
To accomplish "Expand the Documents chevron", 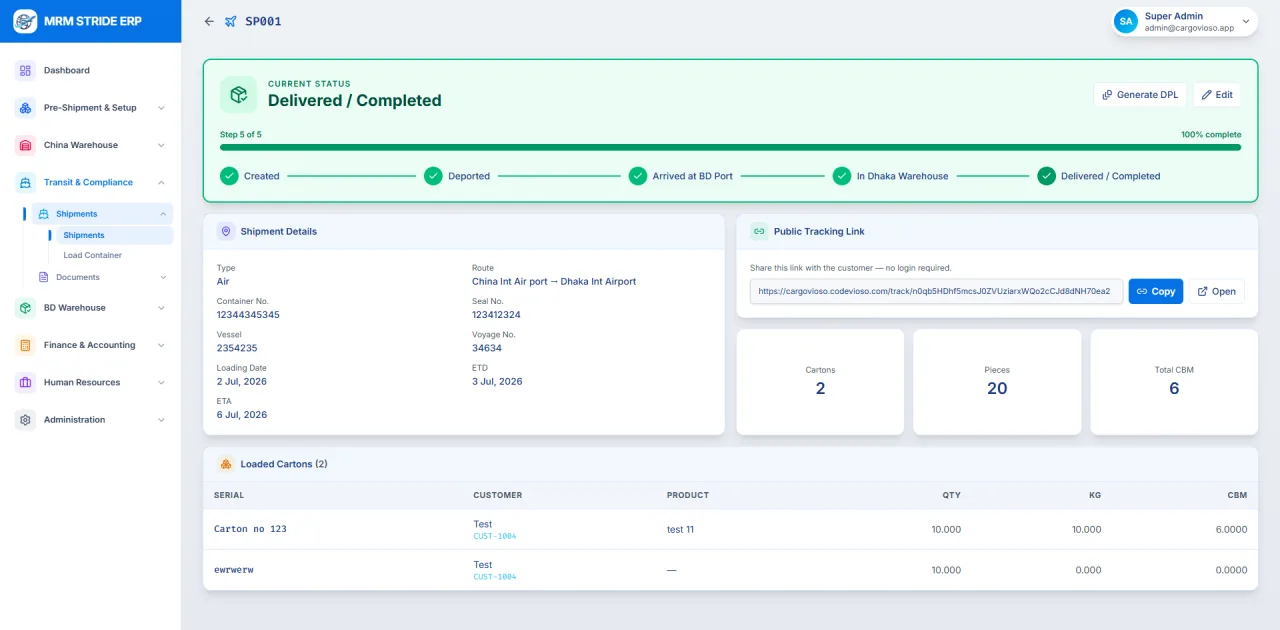I will coord(163,277).
